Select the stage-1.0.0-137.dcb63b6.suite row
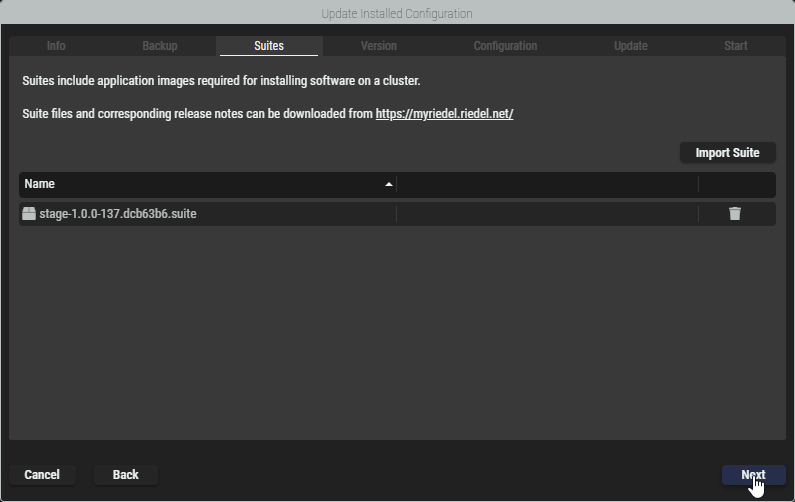The height and width of the screenshot is (502, 795). pyautogui.click(x=200, y=214)
